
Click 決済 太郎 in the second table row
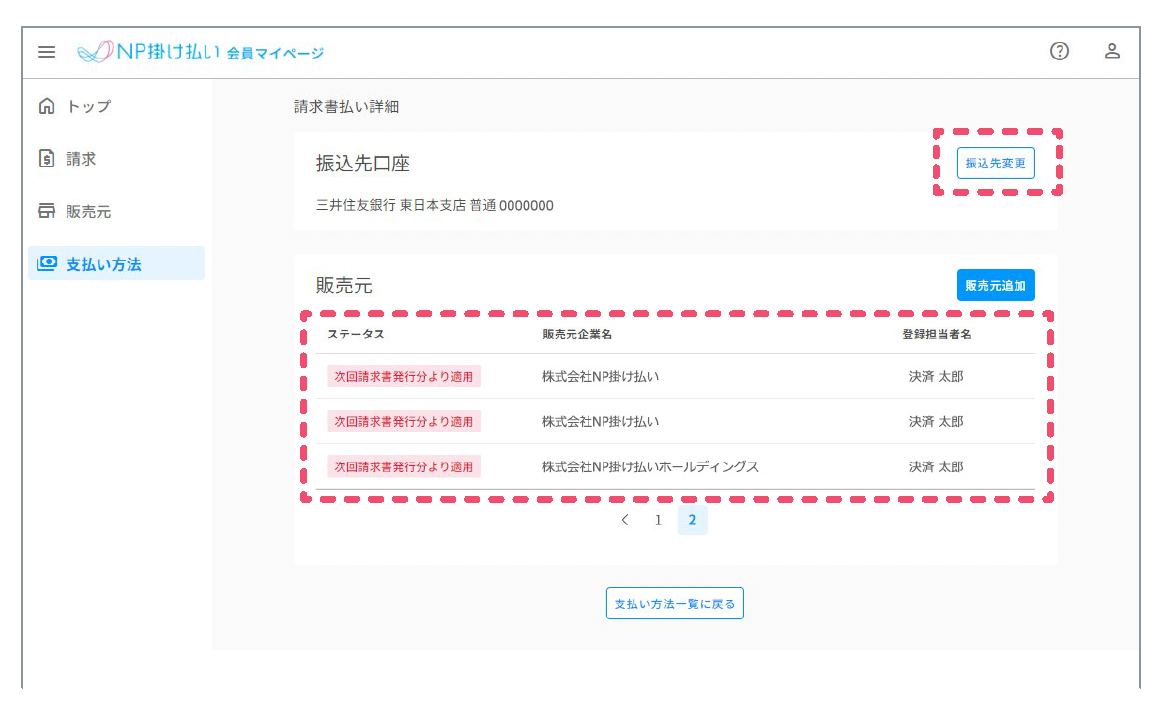936,422
